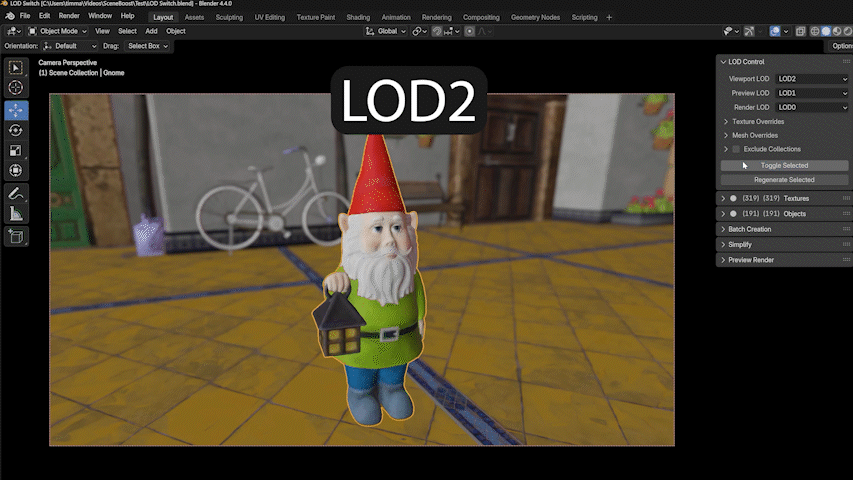
Task: Click the circle swatch beside Textures count
Action: point(733,198)
